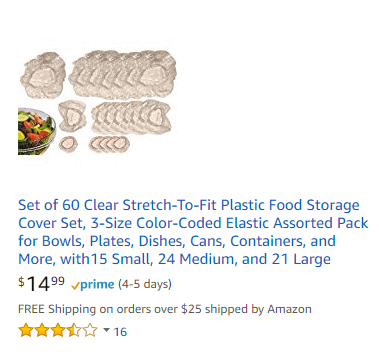Click the Prime checkmark logo

[x=93, y=285]
